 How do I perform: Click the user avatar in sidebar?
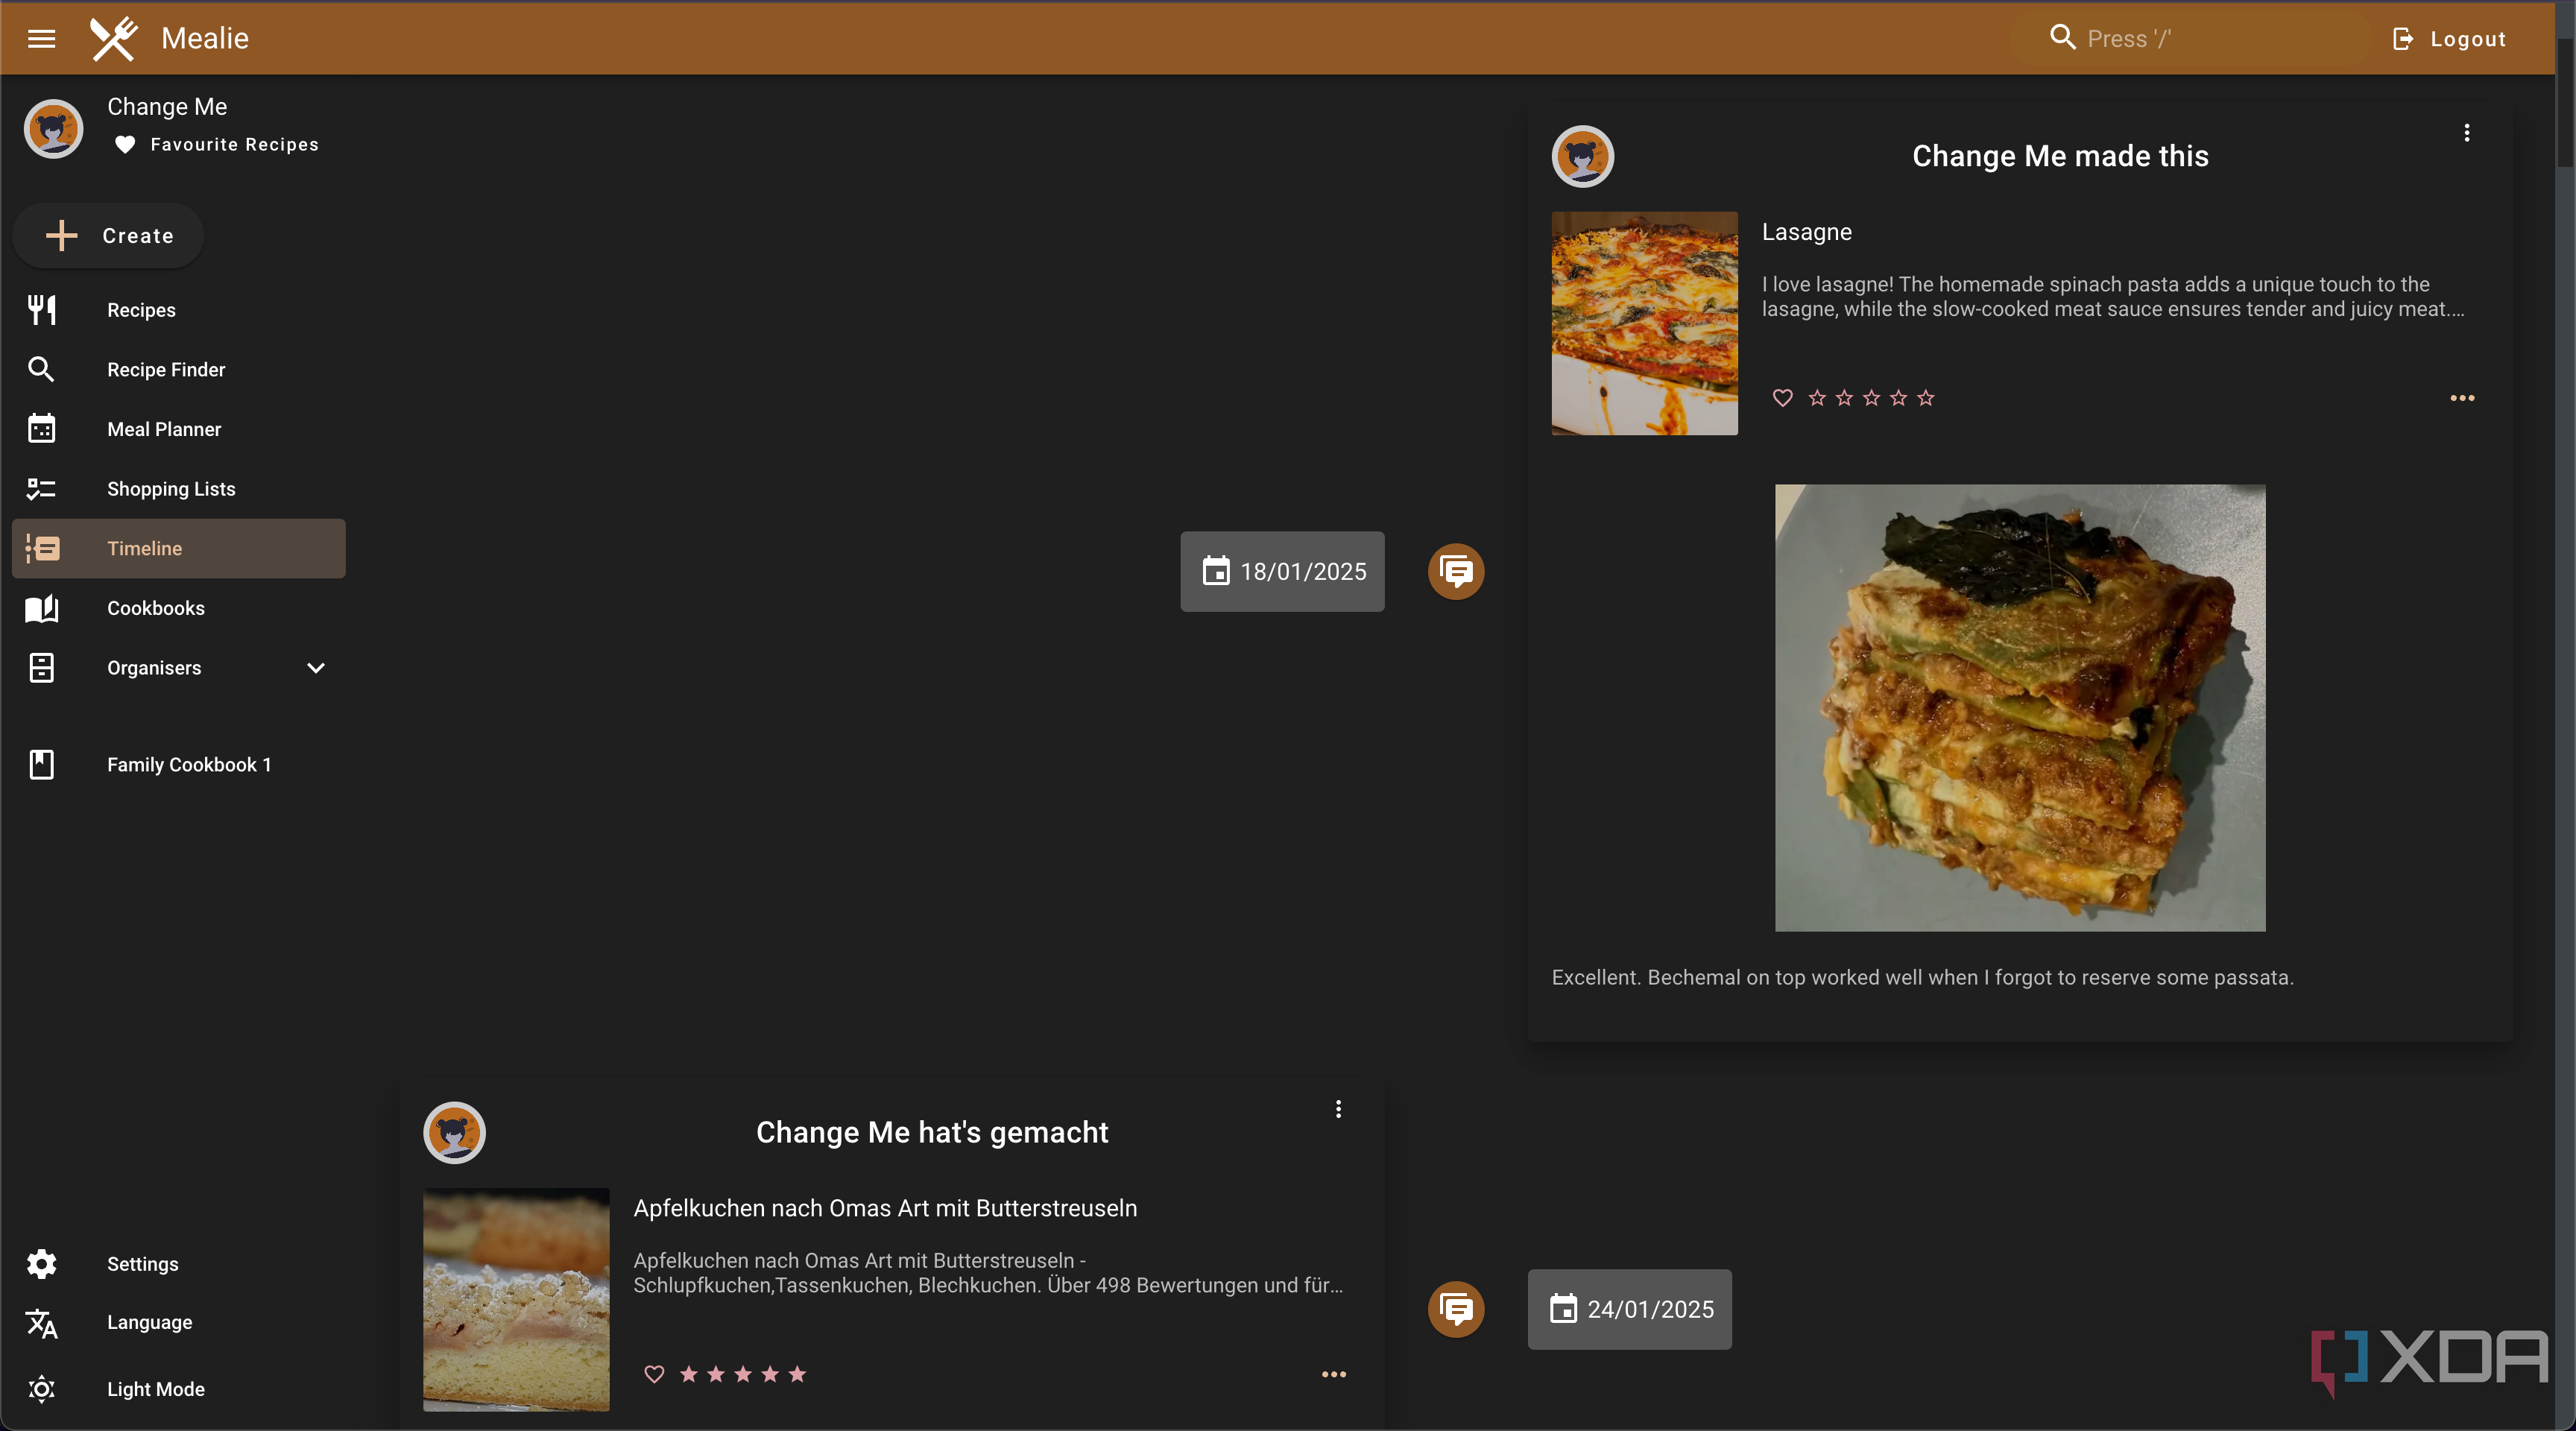53,128
